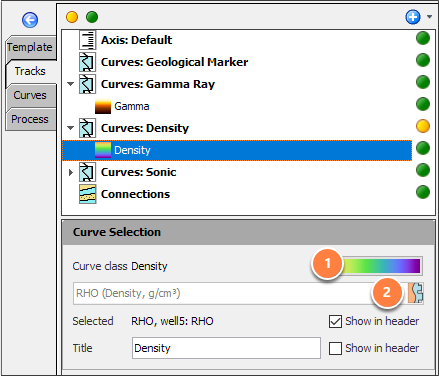Screen dimensions: 439x376
Task: Toggle the green status of the Density curve
Action: pos(423,148)
